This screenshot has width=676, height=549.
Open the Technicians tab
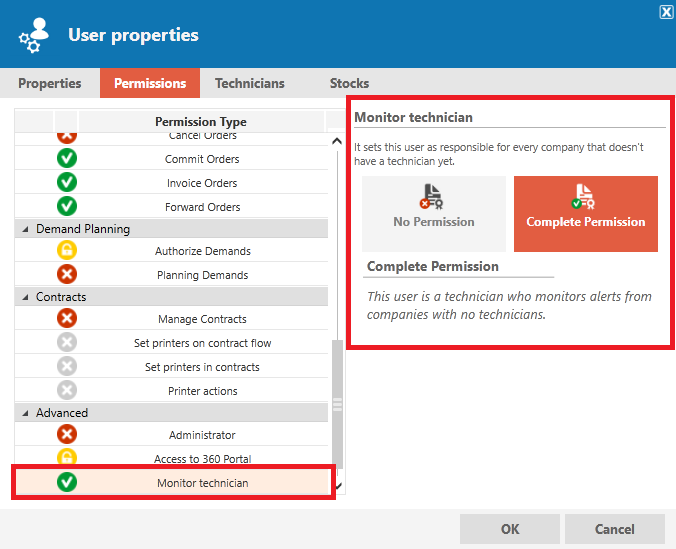(250, 83)
